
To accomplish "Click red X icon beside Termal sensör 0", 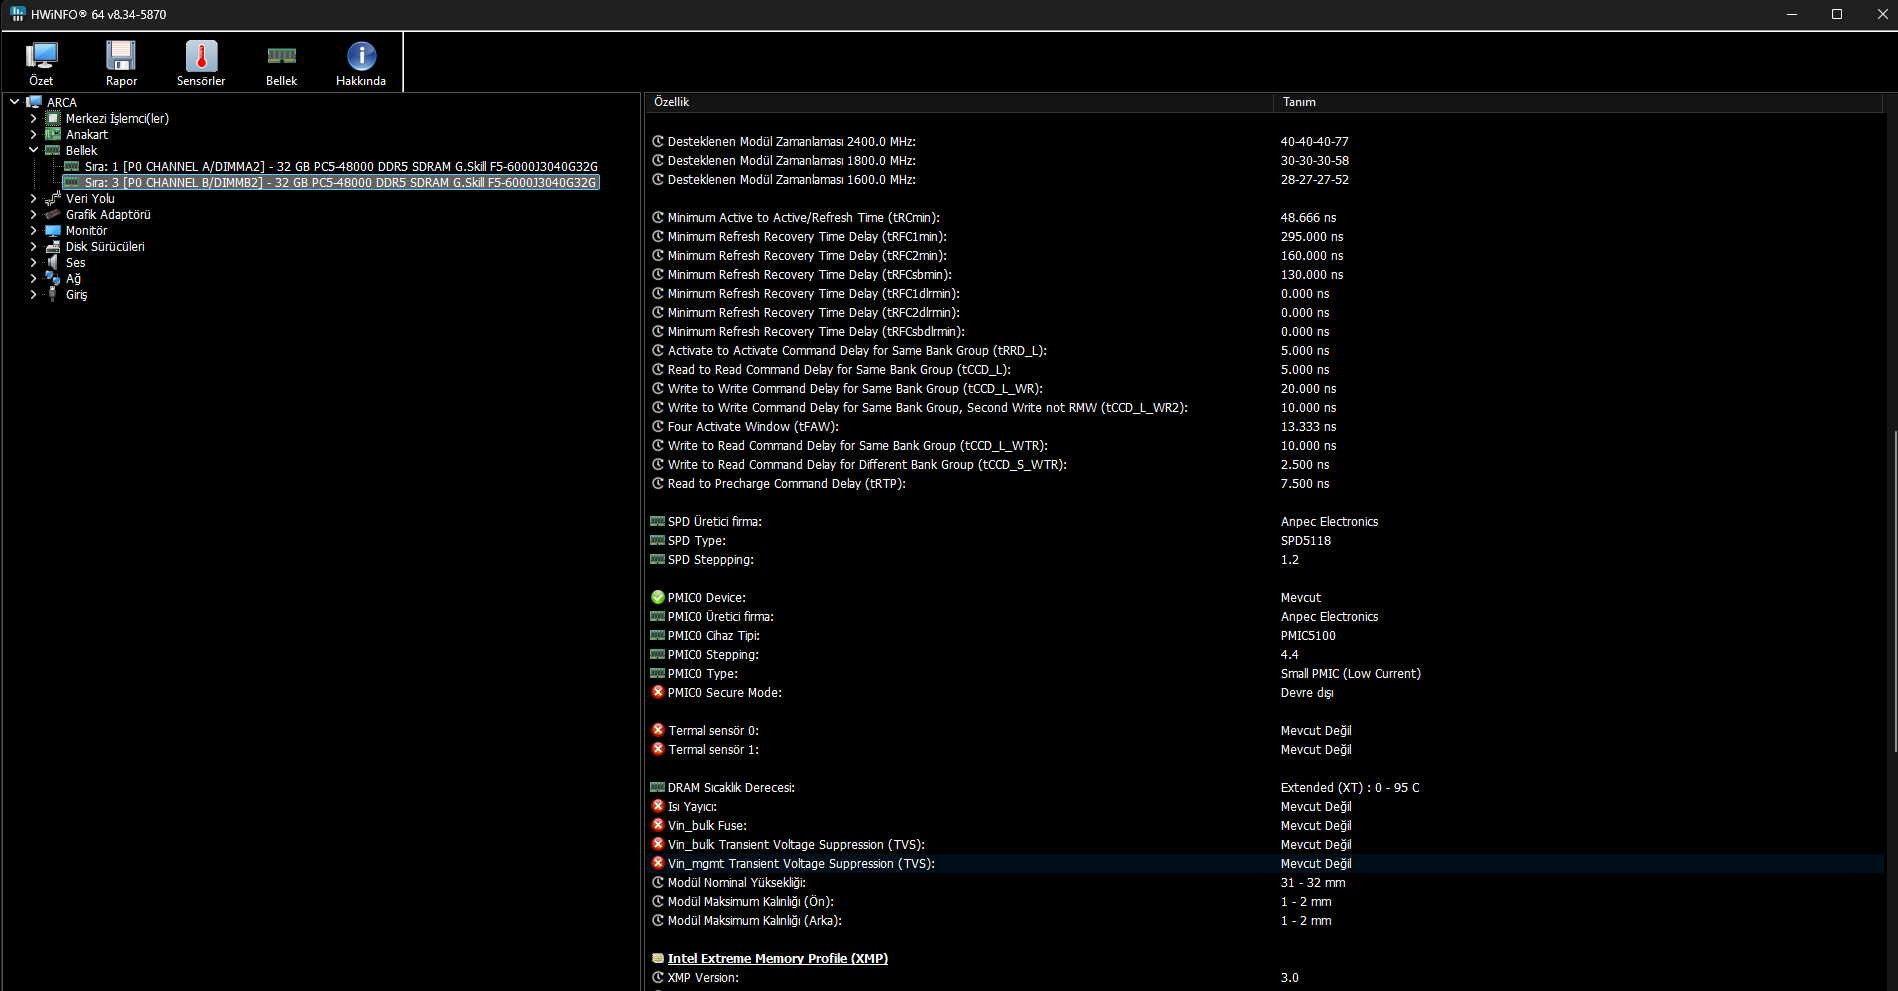I will [x=658, y=730].
